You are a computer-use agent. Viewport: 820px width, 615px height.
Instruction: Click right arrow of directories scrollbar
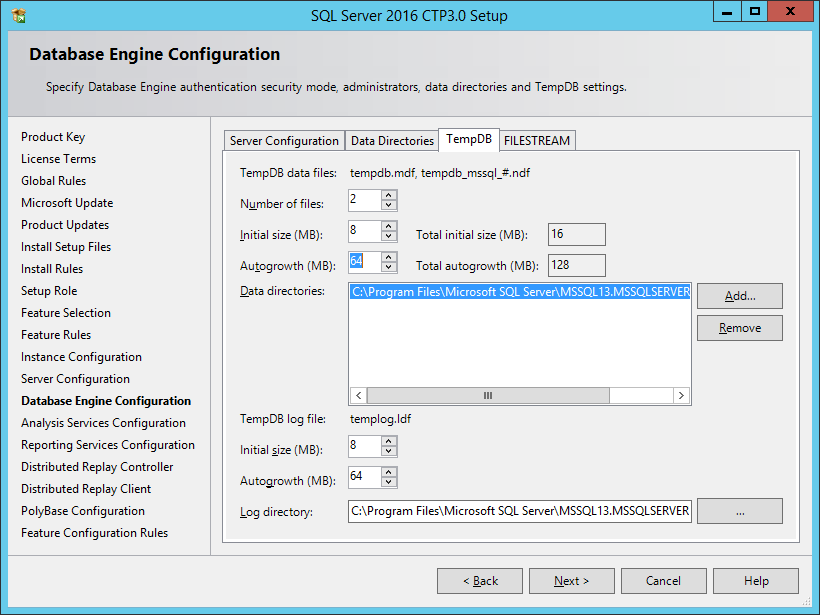coord(681,395)
